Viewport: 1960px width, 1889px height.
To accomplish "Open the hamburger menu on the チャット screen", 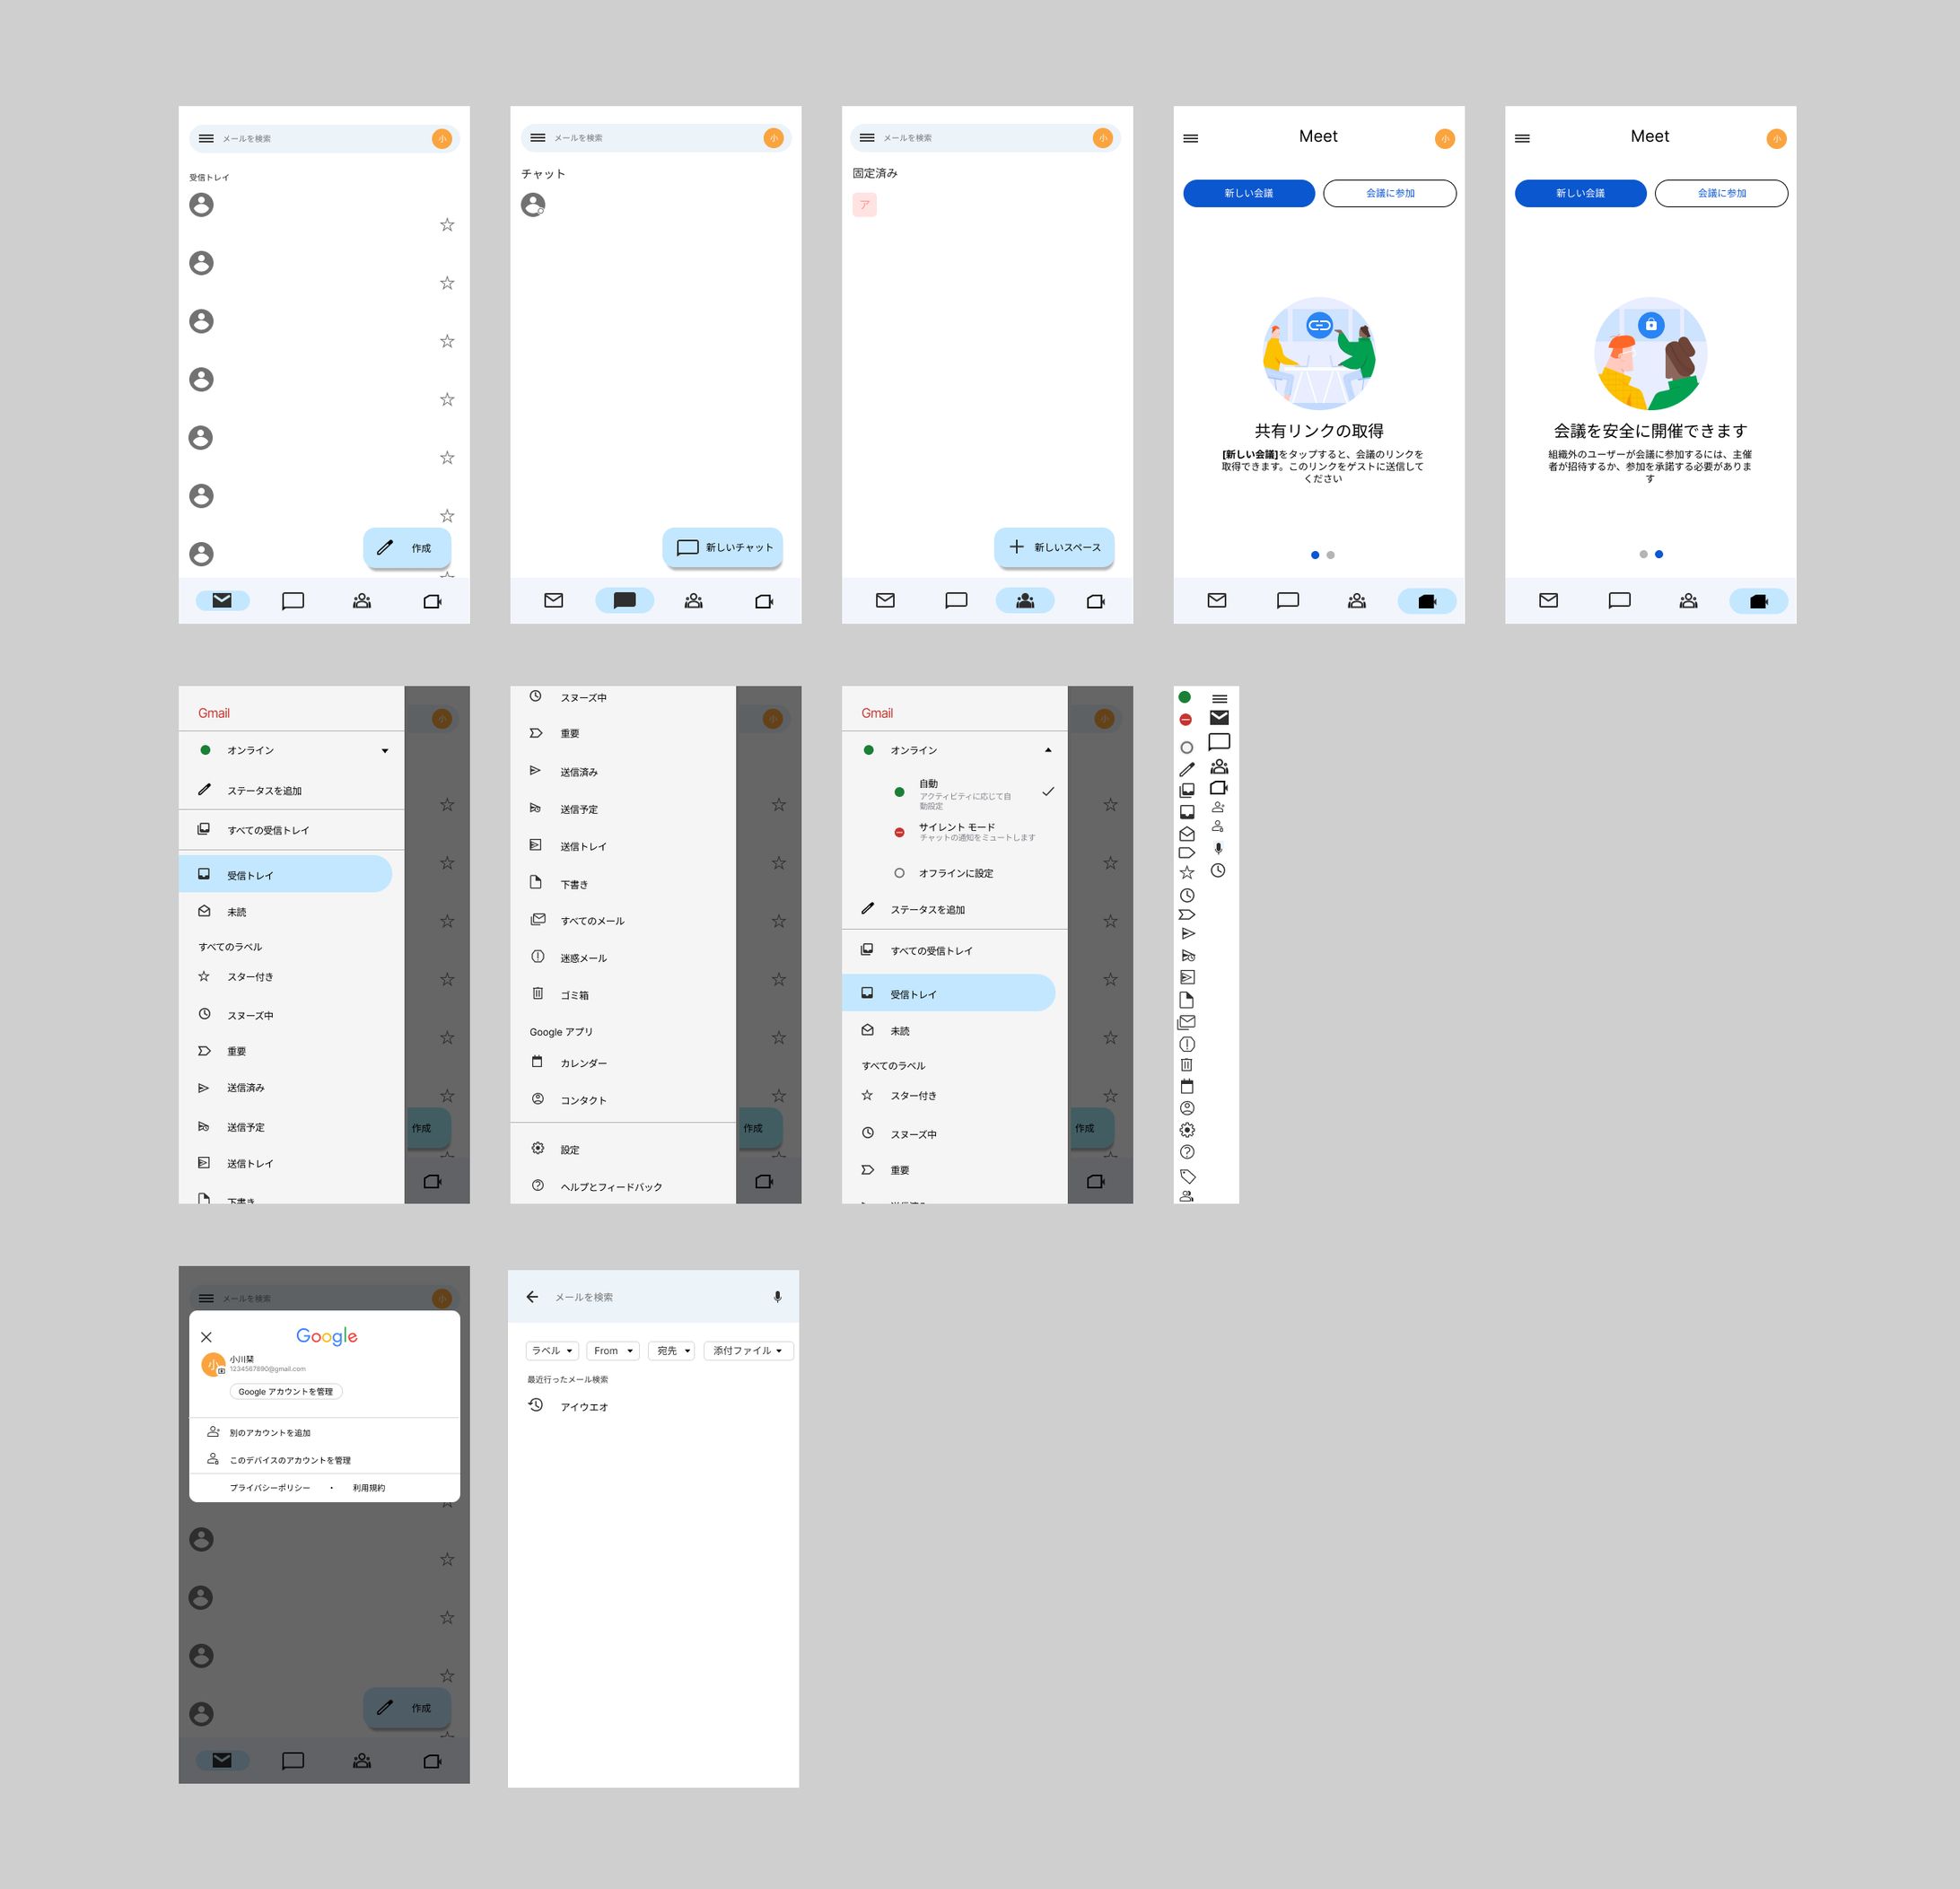I will (538, 138).
